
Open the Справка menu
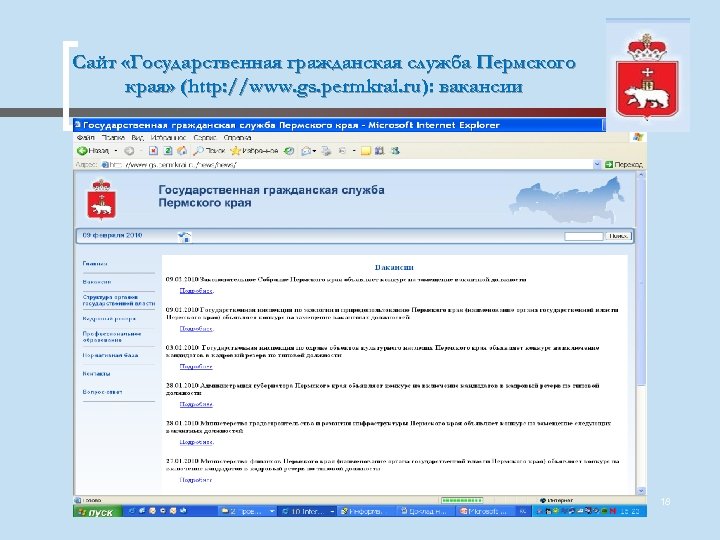click(237, 137)
